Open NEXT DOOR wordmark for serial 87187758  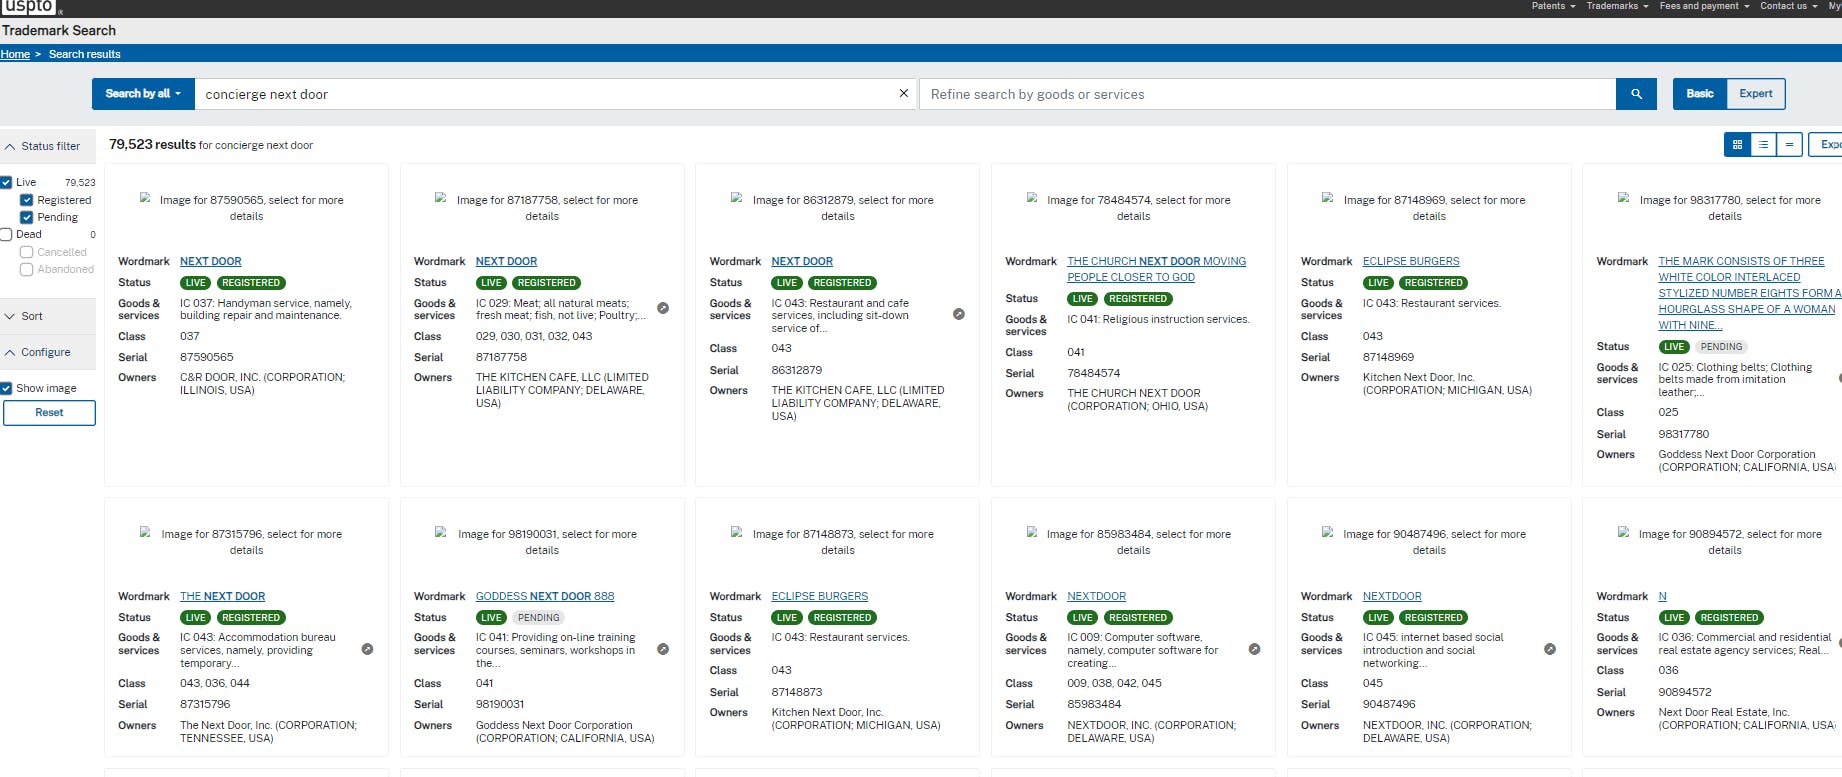[x=506, y=261]
